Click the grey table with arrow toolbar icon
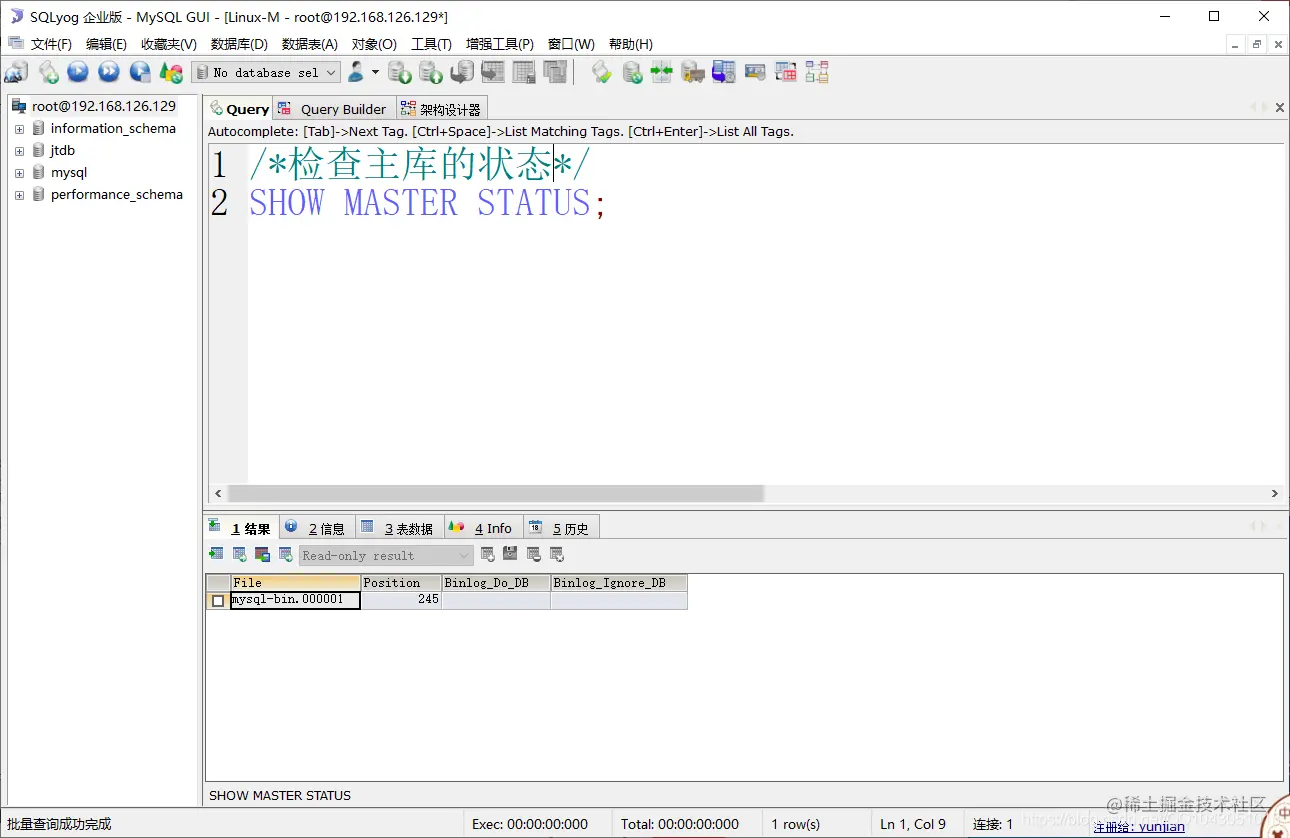Viewport: 1290px width, 838px height. 493,72
